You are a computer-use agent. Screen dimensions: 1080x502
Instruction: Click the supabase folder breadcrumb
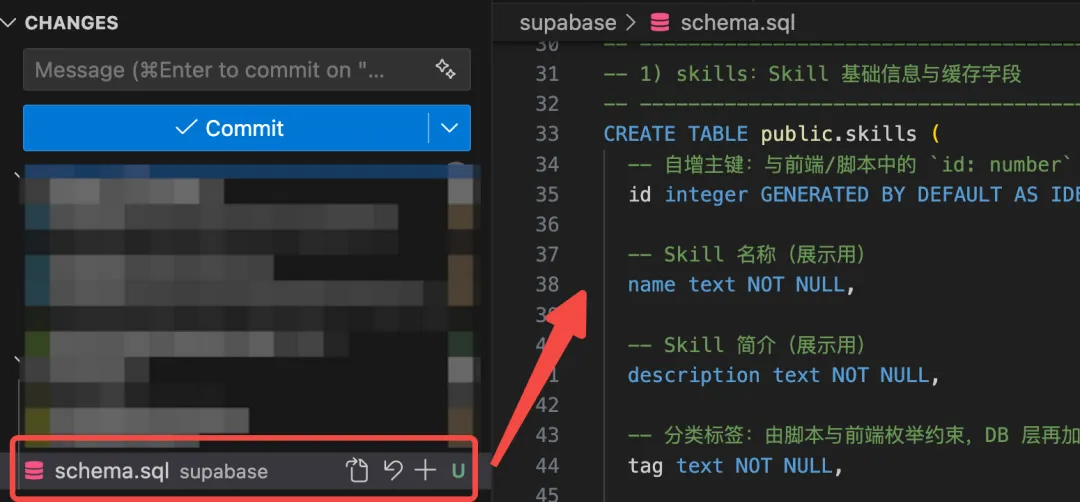(567, 22)
